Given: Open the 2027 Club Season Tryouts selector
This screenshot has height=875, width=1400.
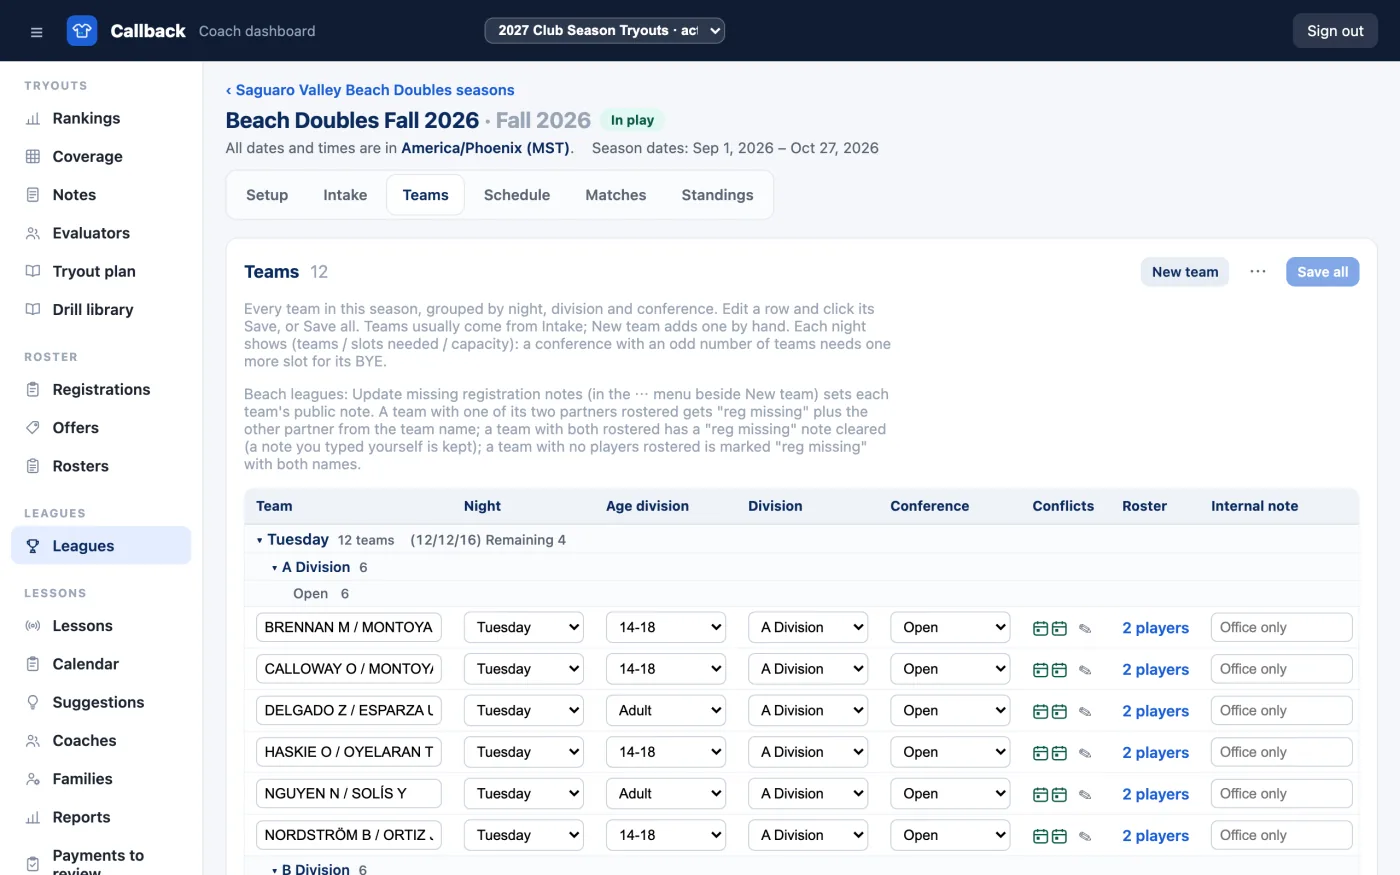Looking at the screenshot, I should pos(605,31).
